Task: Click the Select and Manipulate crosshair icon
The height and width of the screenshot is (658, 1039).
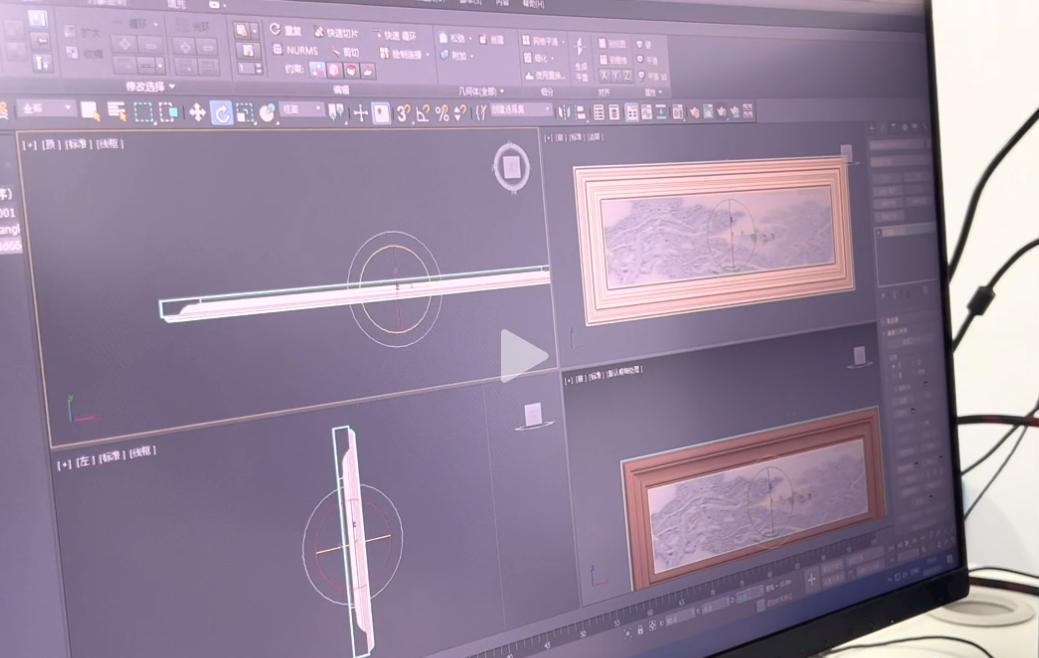Action: click(360, 114)
